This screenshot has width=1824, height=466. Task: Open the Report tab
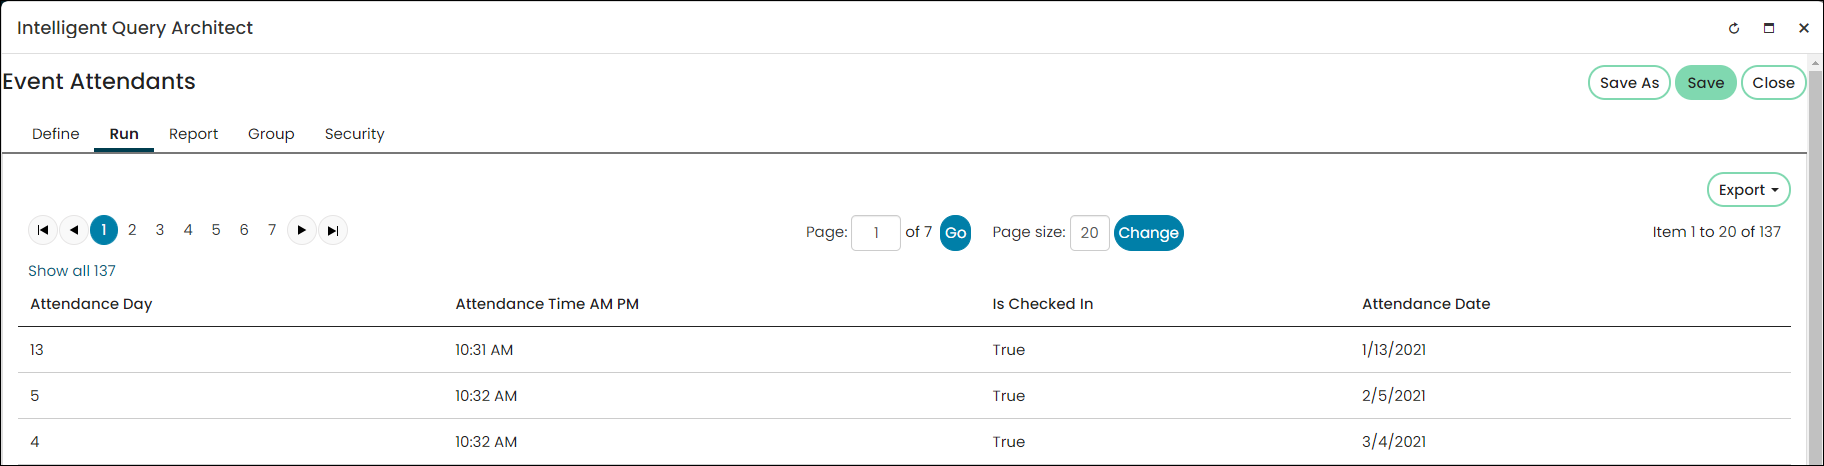click(193, 134)
